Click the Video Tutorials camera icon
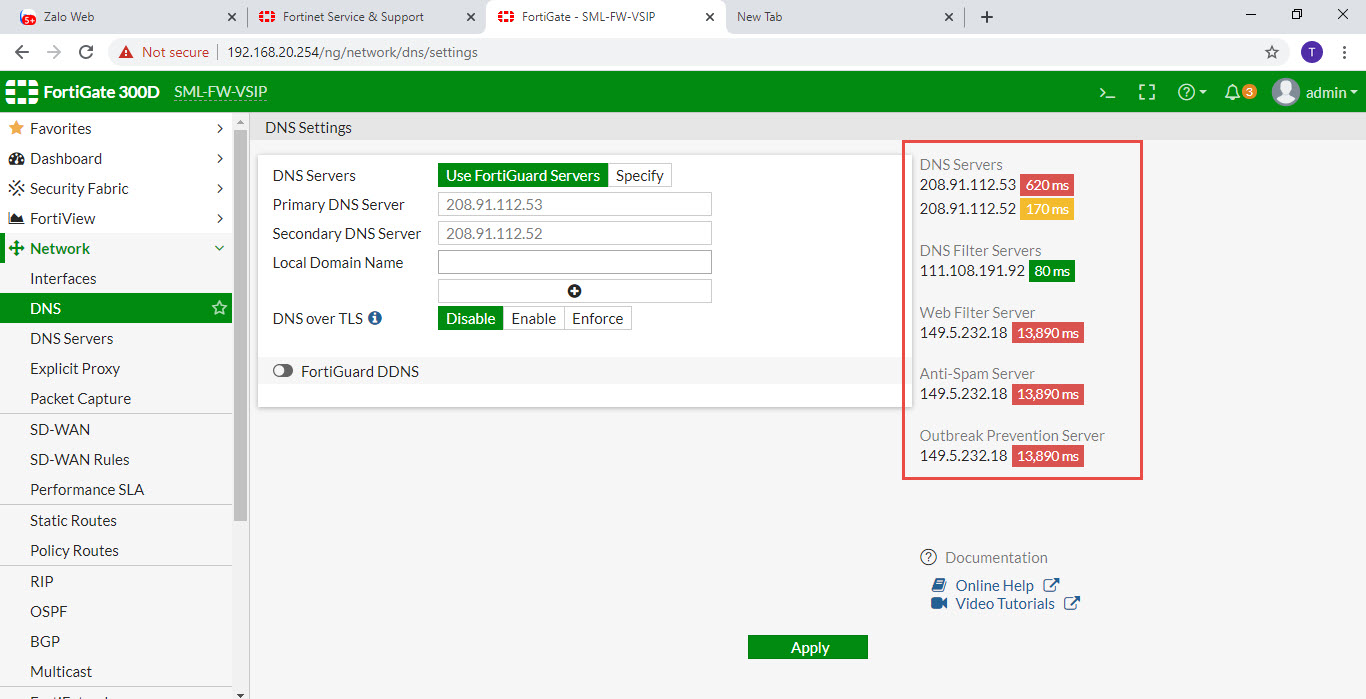1366x699 pixels. [x=939, y=603]
